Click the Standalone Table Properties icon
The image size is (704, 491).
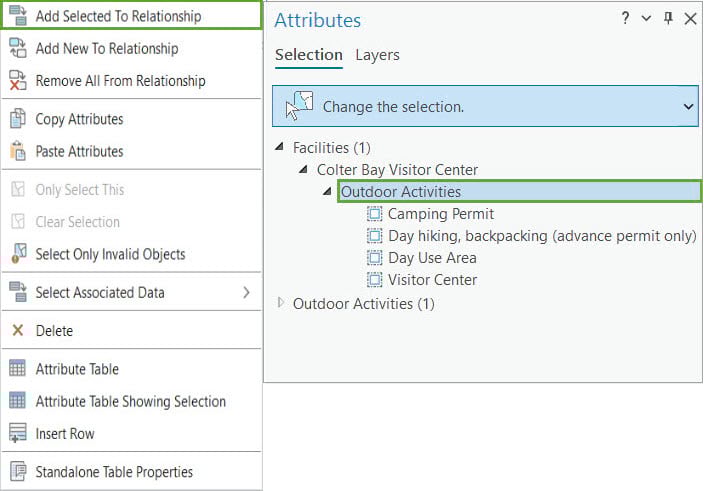coord(18,471)
